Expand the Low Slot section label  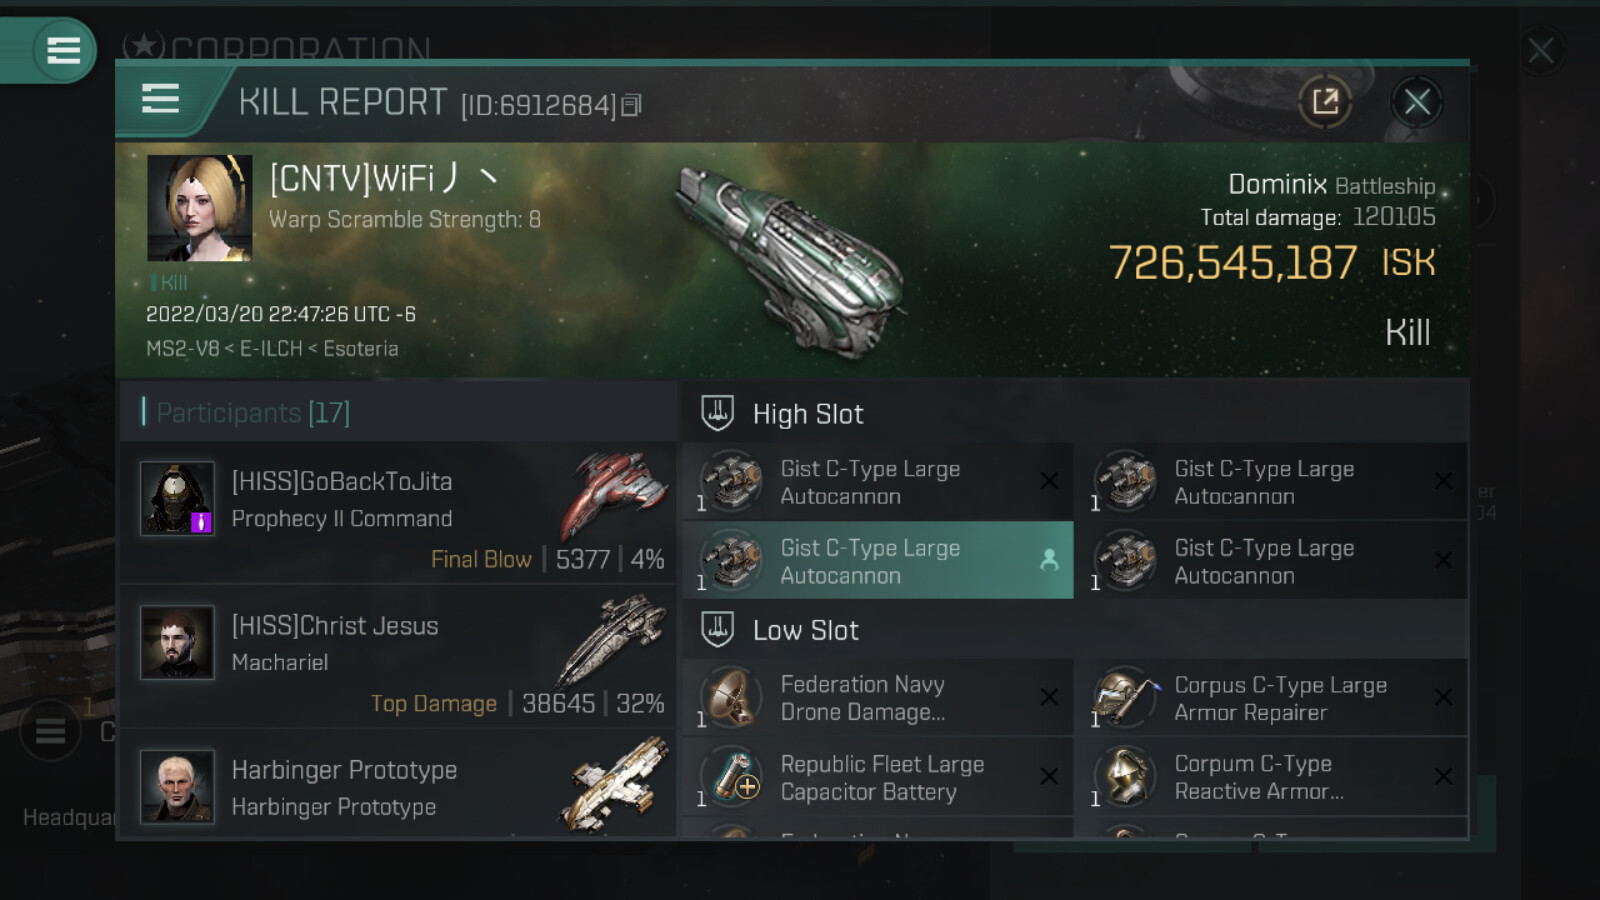point(806,630)
